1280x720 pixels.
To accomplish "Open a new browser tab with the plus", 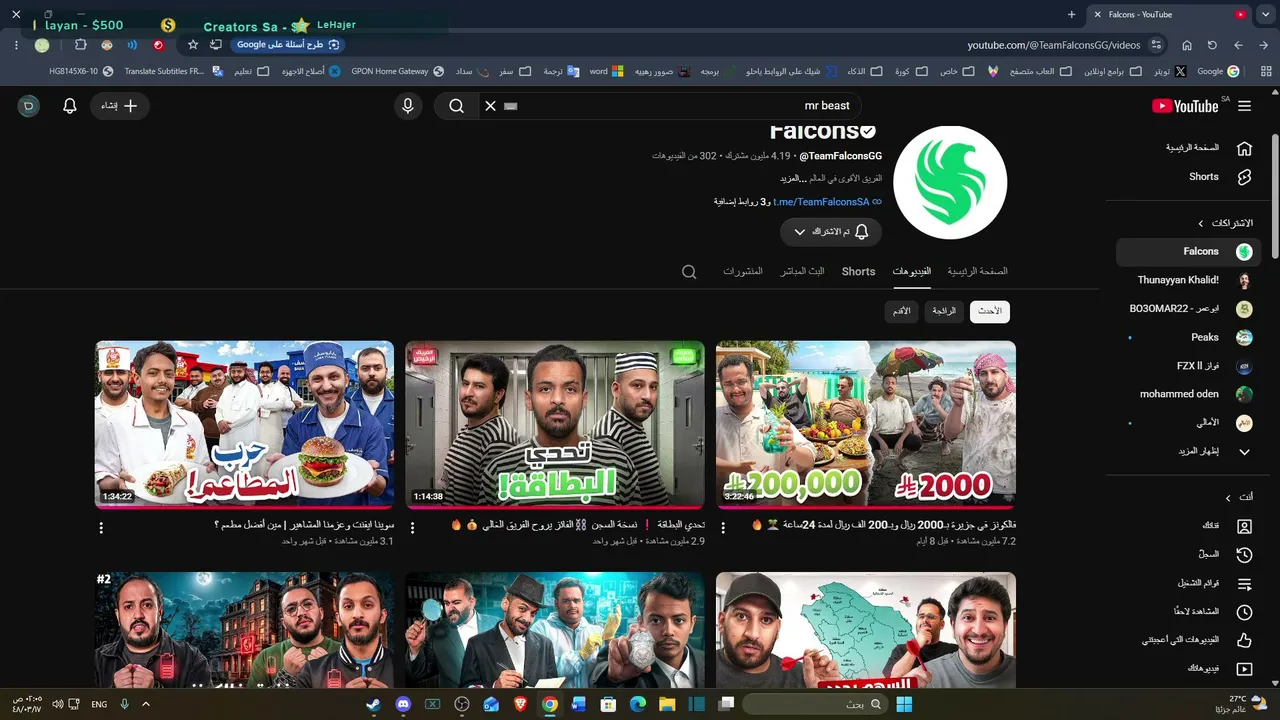I will 1072,14.
